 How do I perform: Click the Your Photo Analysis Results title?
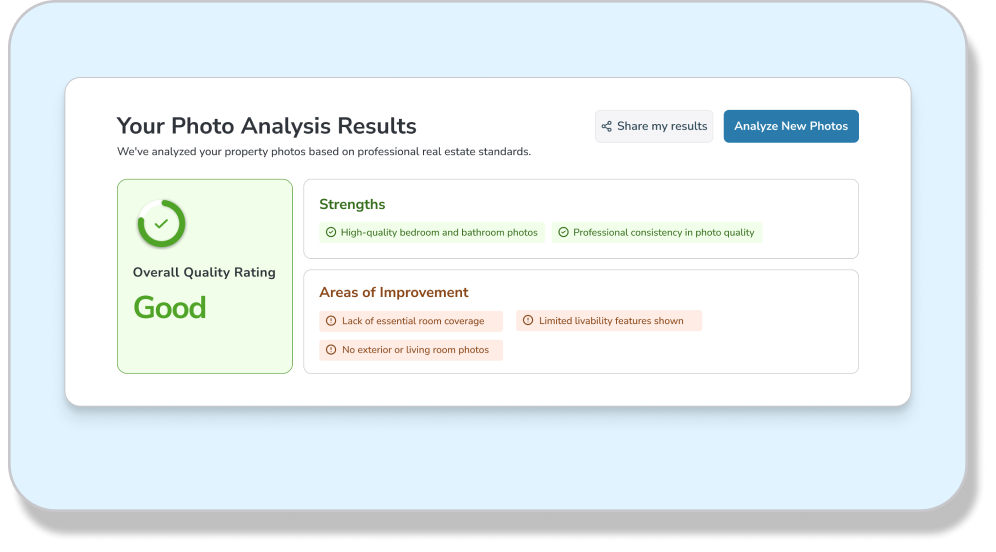pos(266,126)
